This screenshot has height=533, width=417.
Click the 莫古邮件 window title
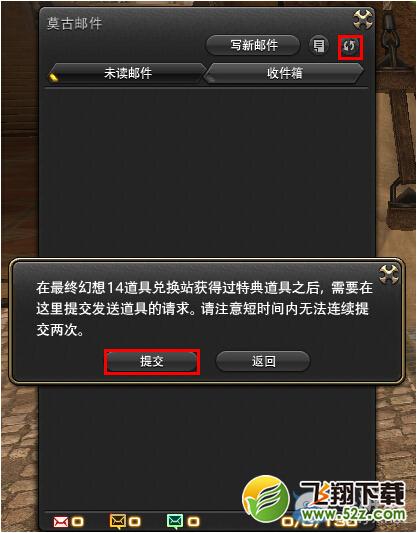coord(74,24)
